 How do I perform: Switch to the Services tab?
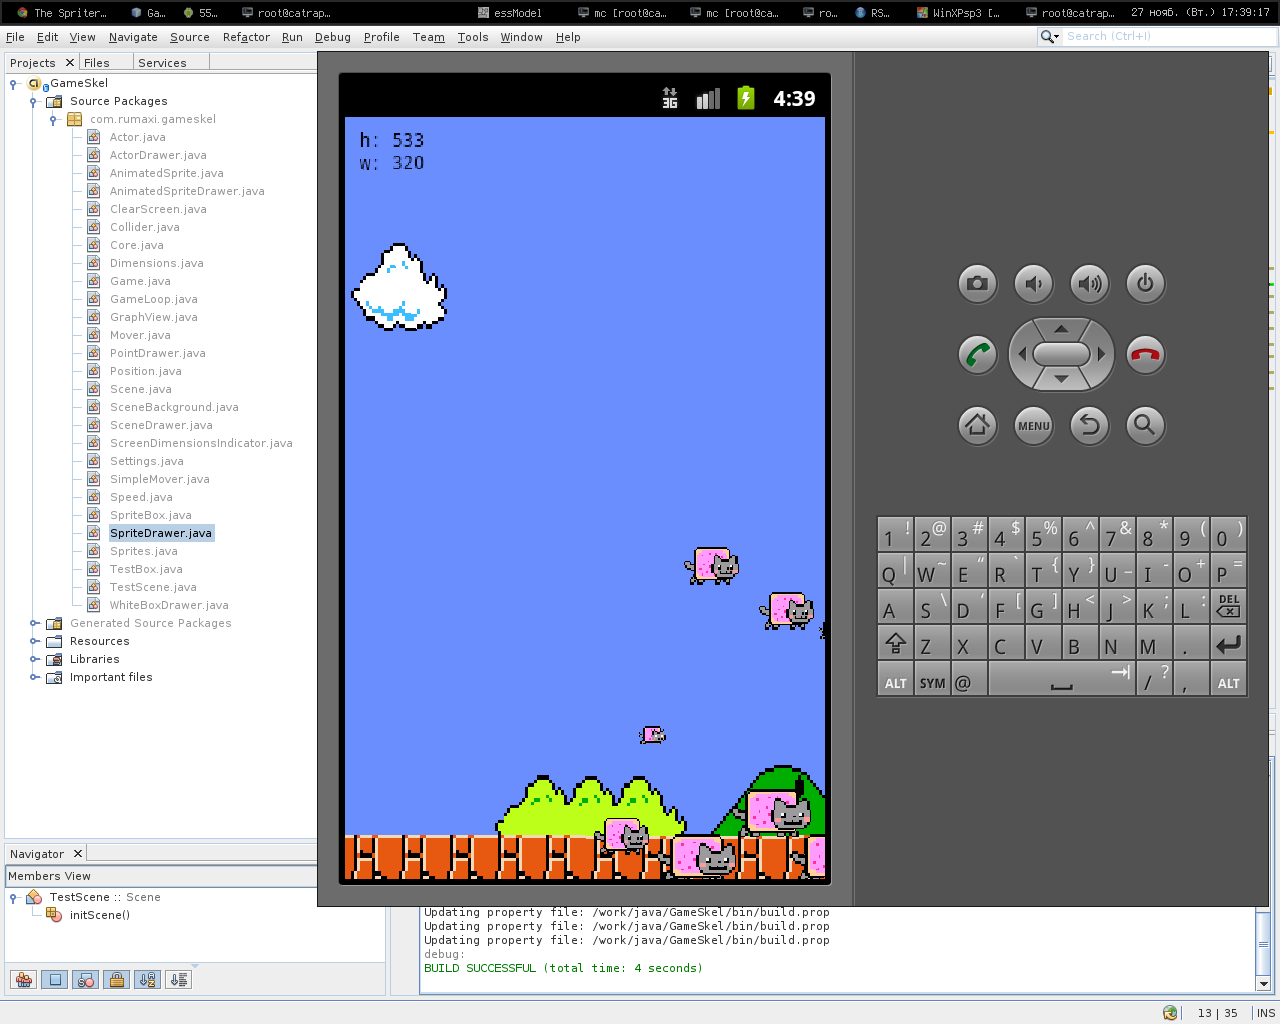(x=162, y=63)
